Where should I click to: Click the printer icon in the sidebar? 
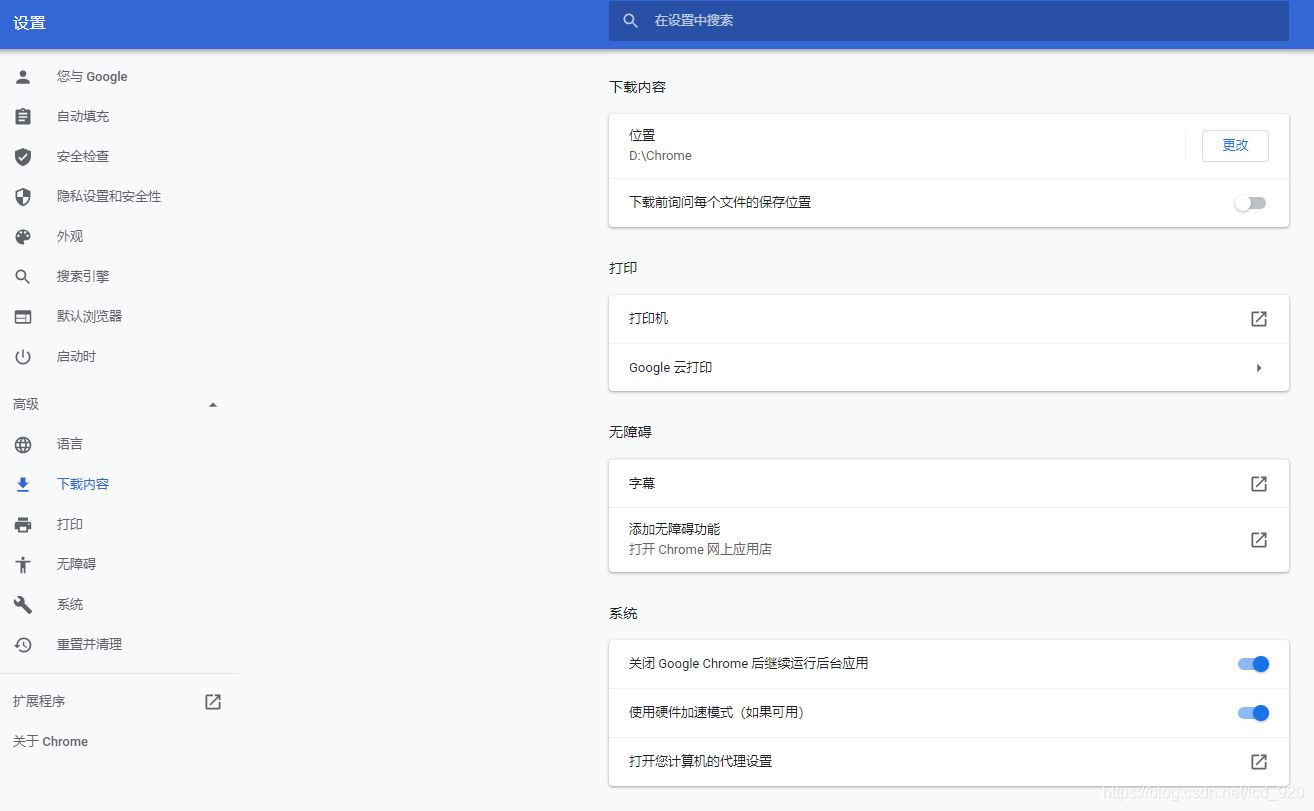coord(23,525)
